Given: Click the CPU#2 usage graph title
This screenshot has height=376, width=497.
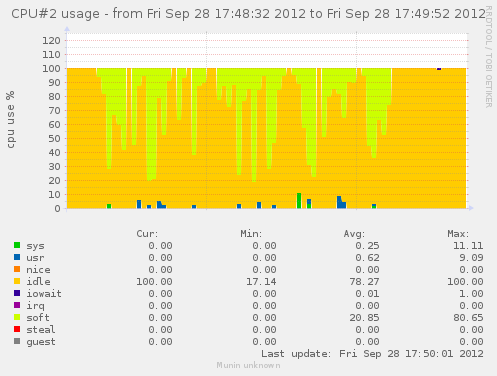Looking at the screenshot, I should tap(248, 14).
